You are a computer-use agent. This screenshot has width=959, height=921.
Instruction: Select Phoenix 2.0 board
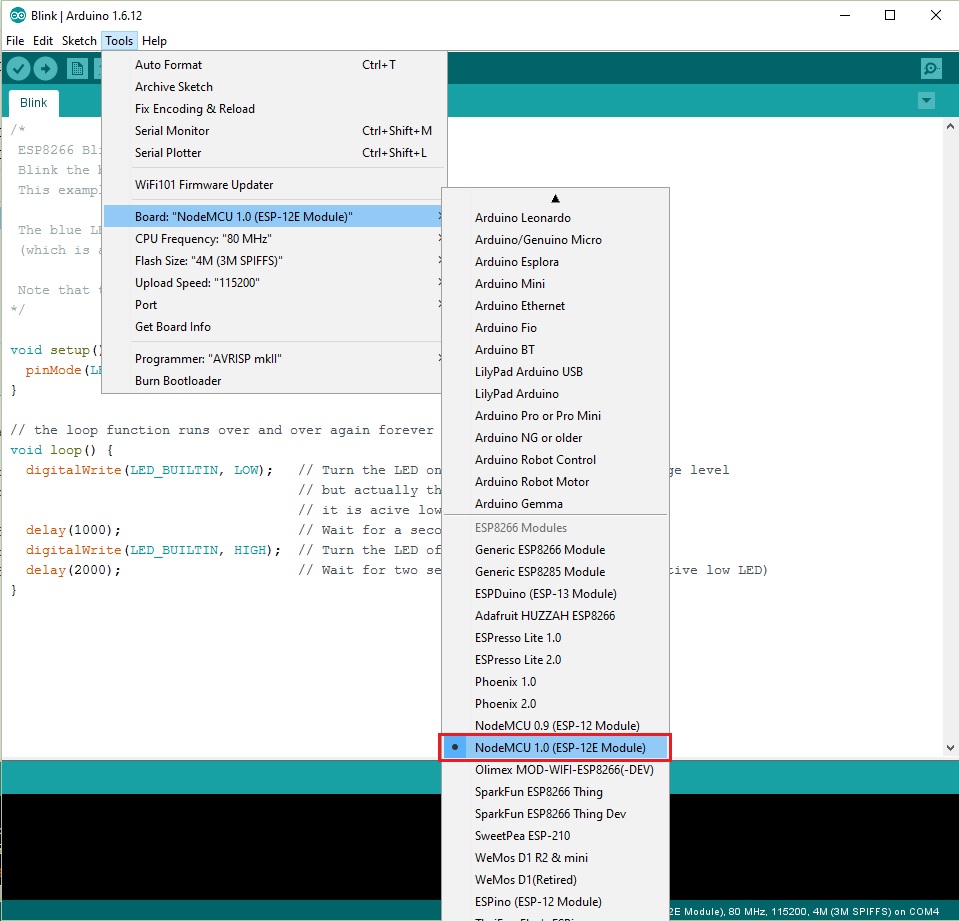(x=555, y=704)
